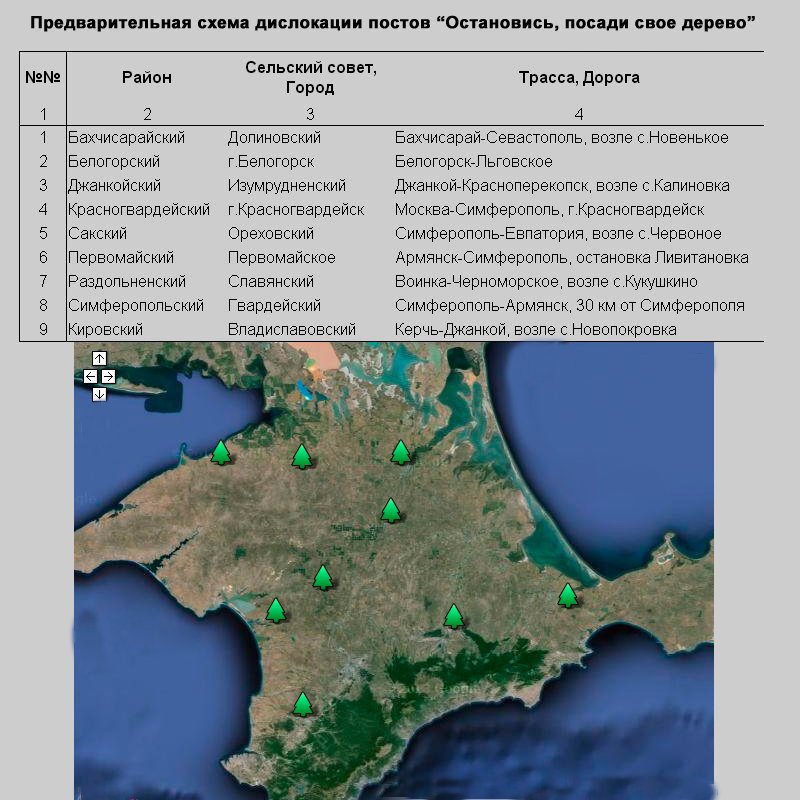The width and height of the screenshot is (800, 800).
Task: Click the tree marker north of Simferopol
Action: [x=323, y=578]
